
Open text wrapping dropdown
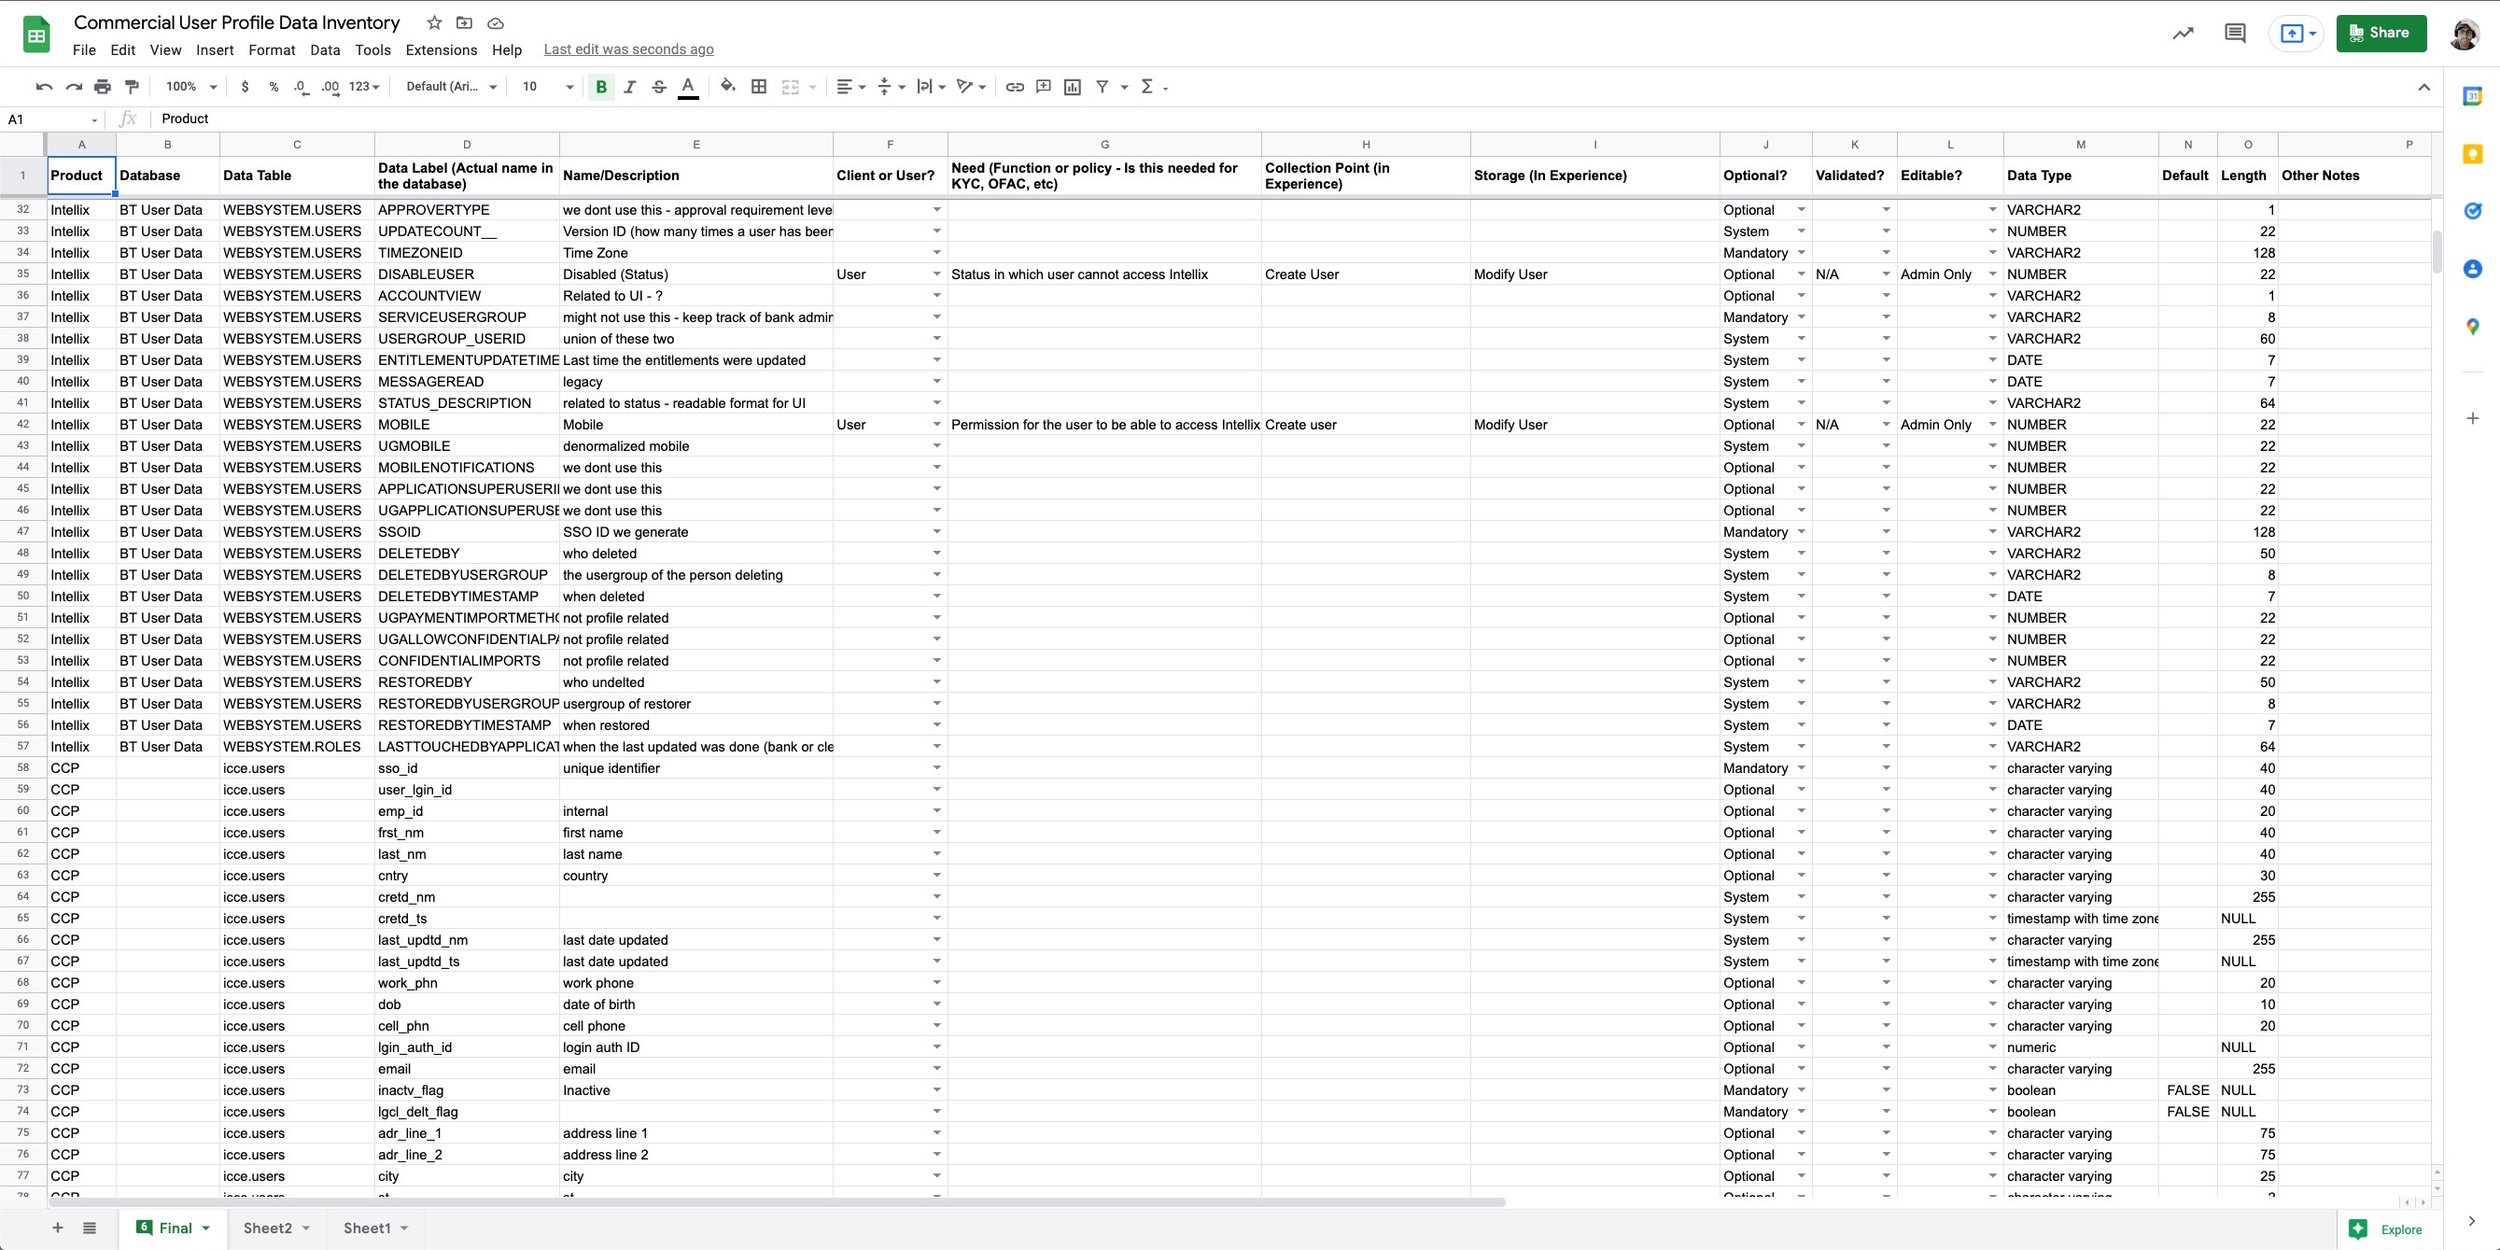[931, 87]
